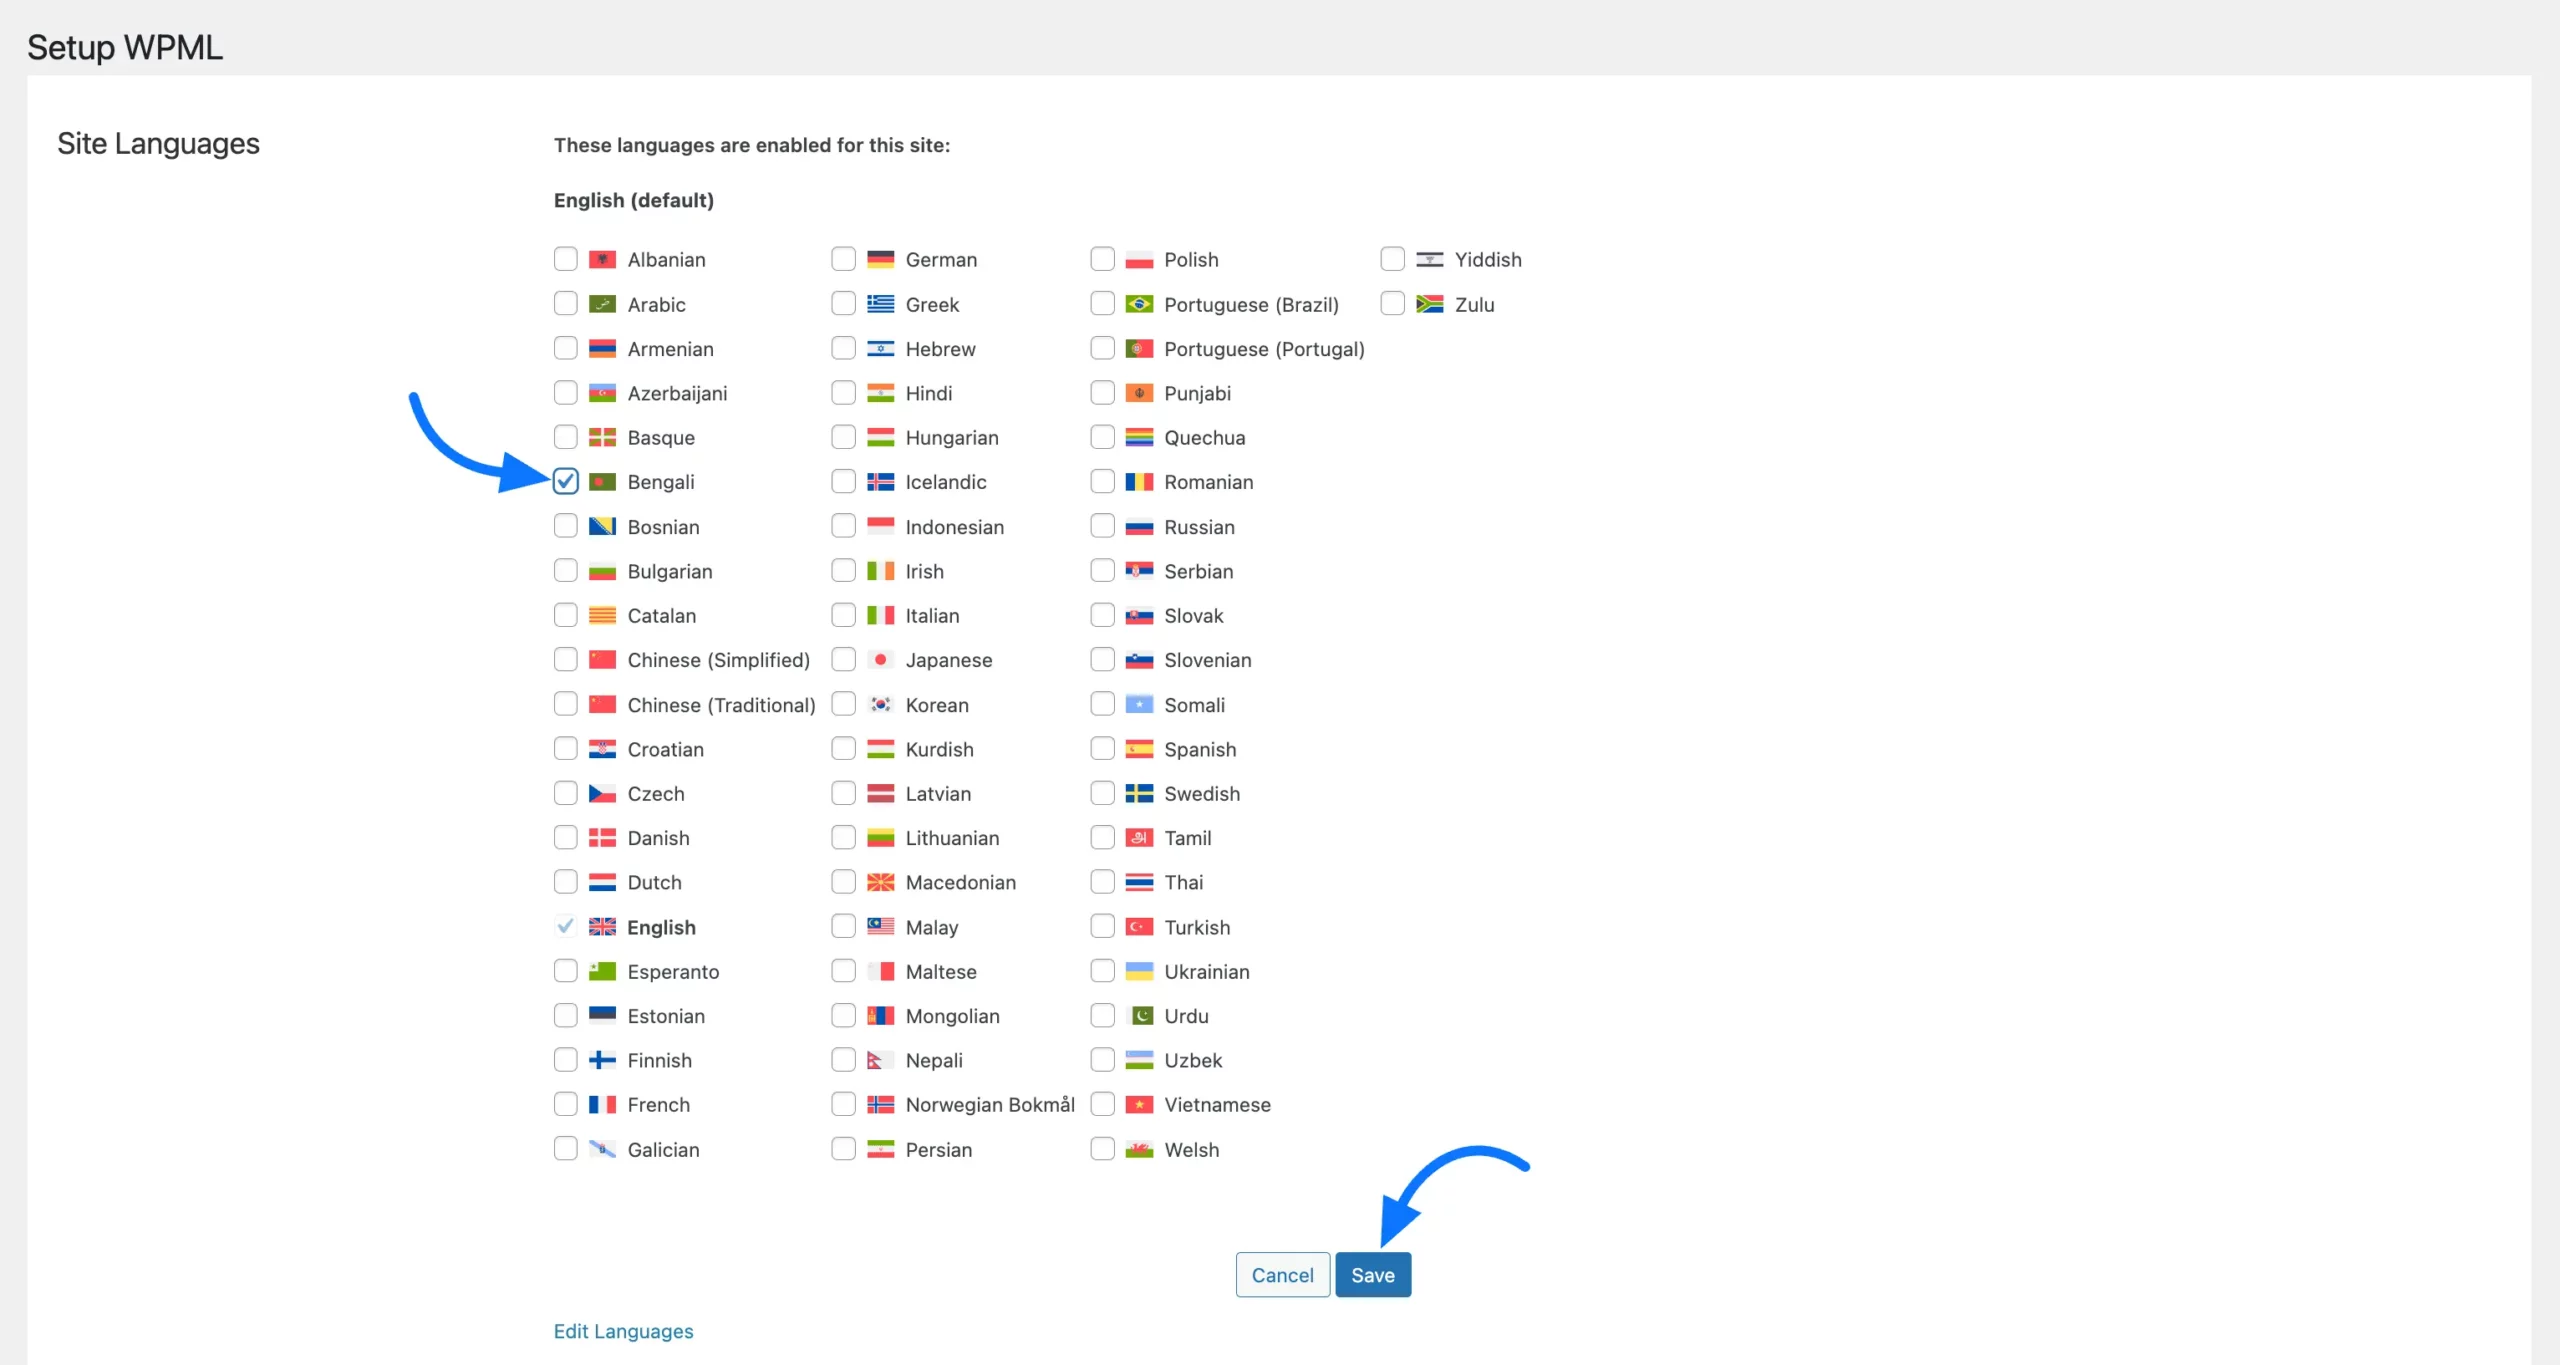2560x1365 pixels.
Task: Open the Edit Languages link
Action: tap(623, 1331)
